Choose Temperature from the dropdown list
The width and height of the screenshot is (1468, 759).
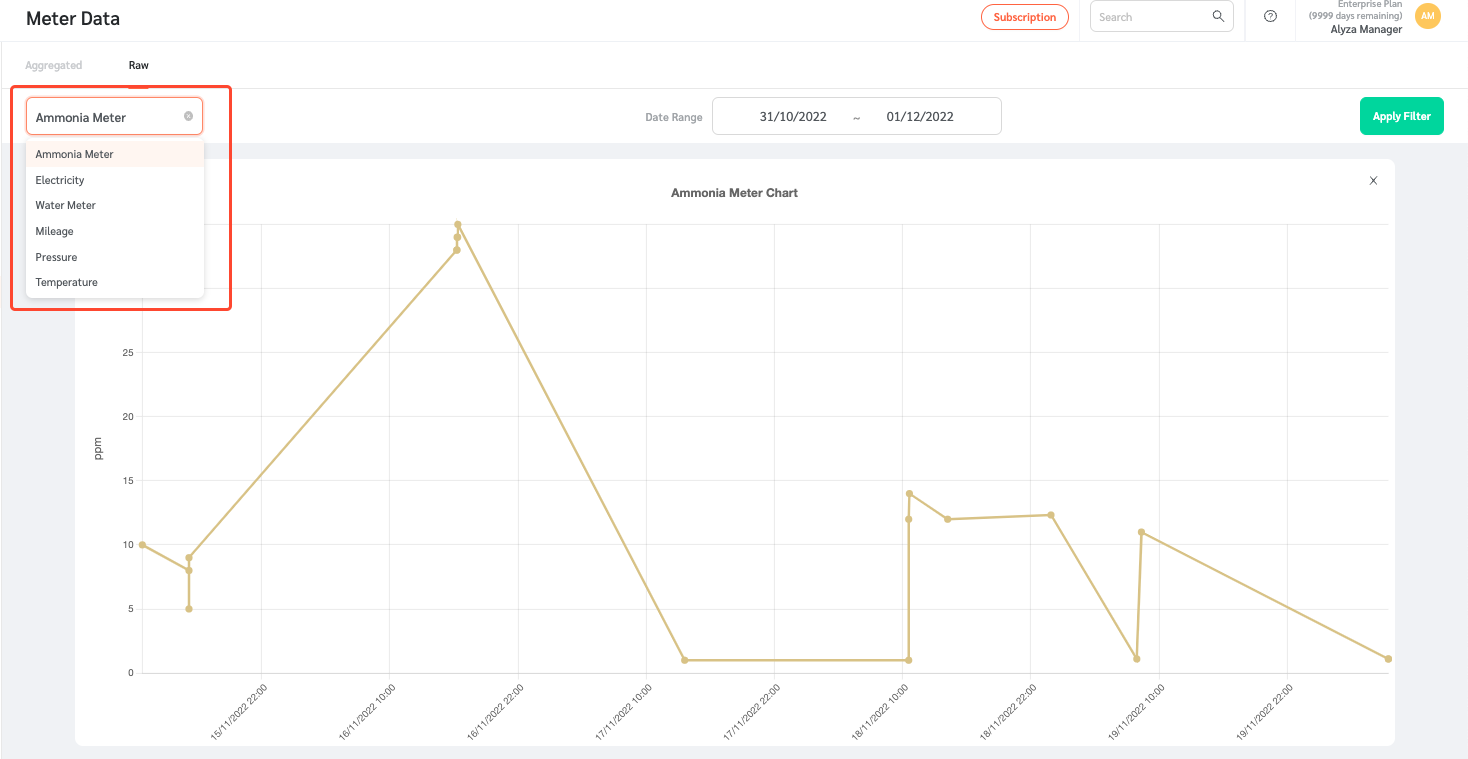pos(66,282)
